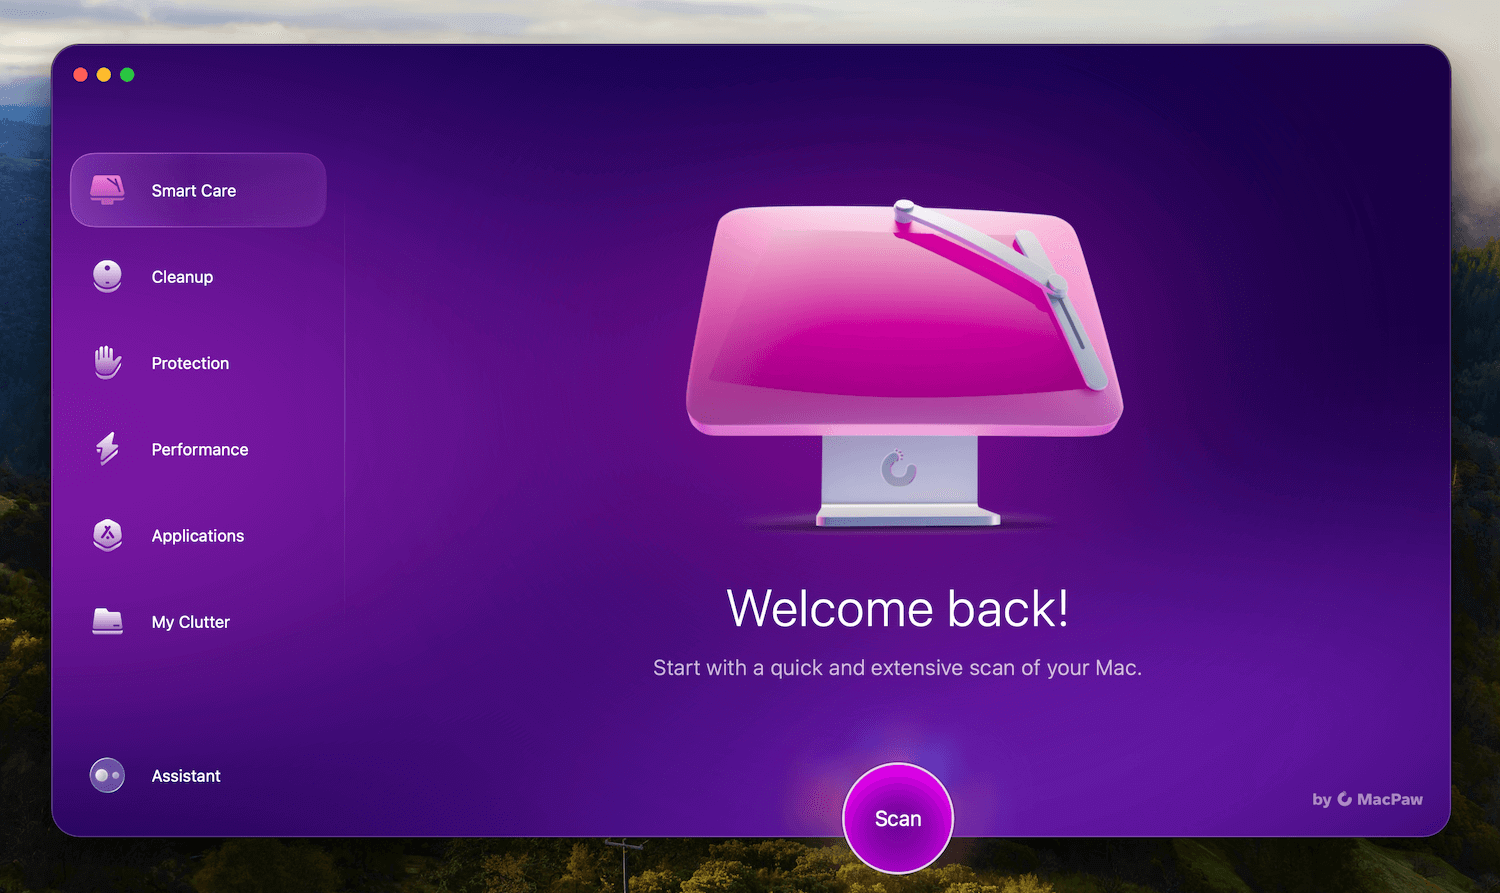
Task: Click the "Welcome back!" heading
Action: pos(897,608)
